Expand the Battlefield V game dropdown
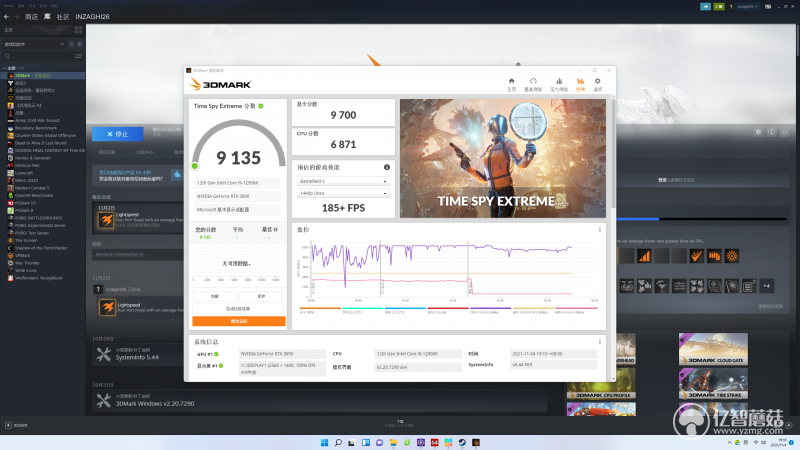Screen dimensions: 800x450 (343, 181)
